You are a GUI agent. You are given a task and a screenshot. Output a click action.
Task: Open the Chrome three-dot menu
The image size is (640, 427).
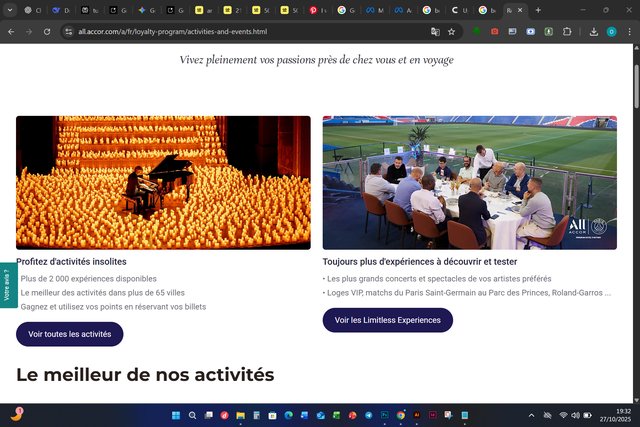[629, 31]
